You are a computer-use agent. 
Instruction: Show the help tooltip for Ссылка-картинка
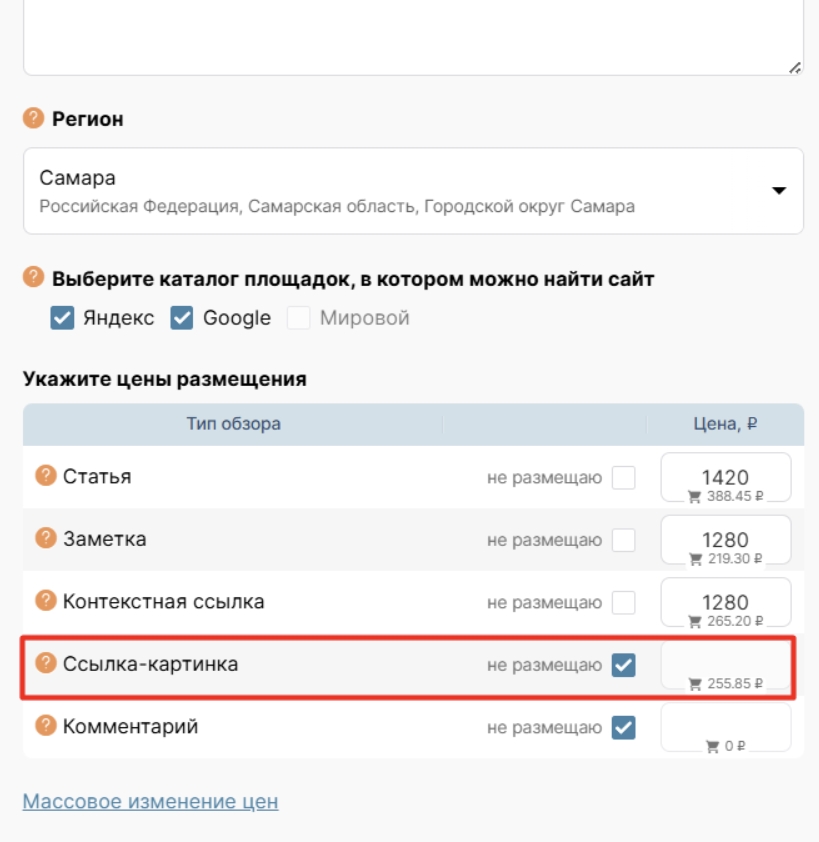[45, 662]
